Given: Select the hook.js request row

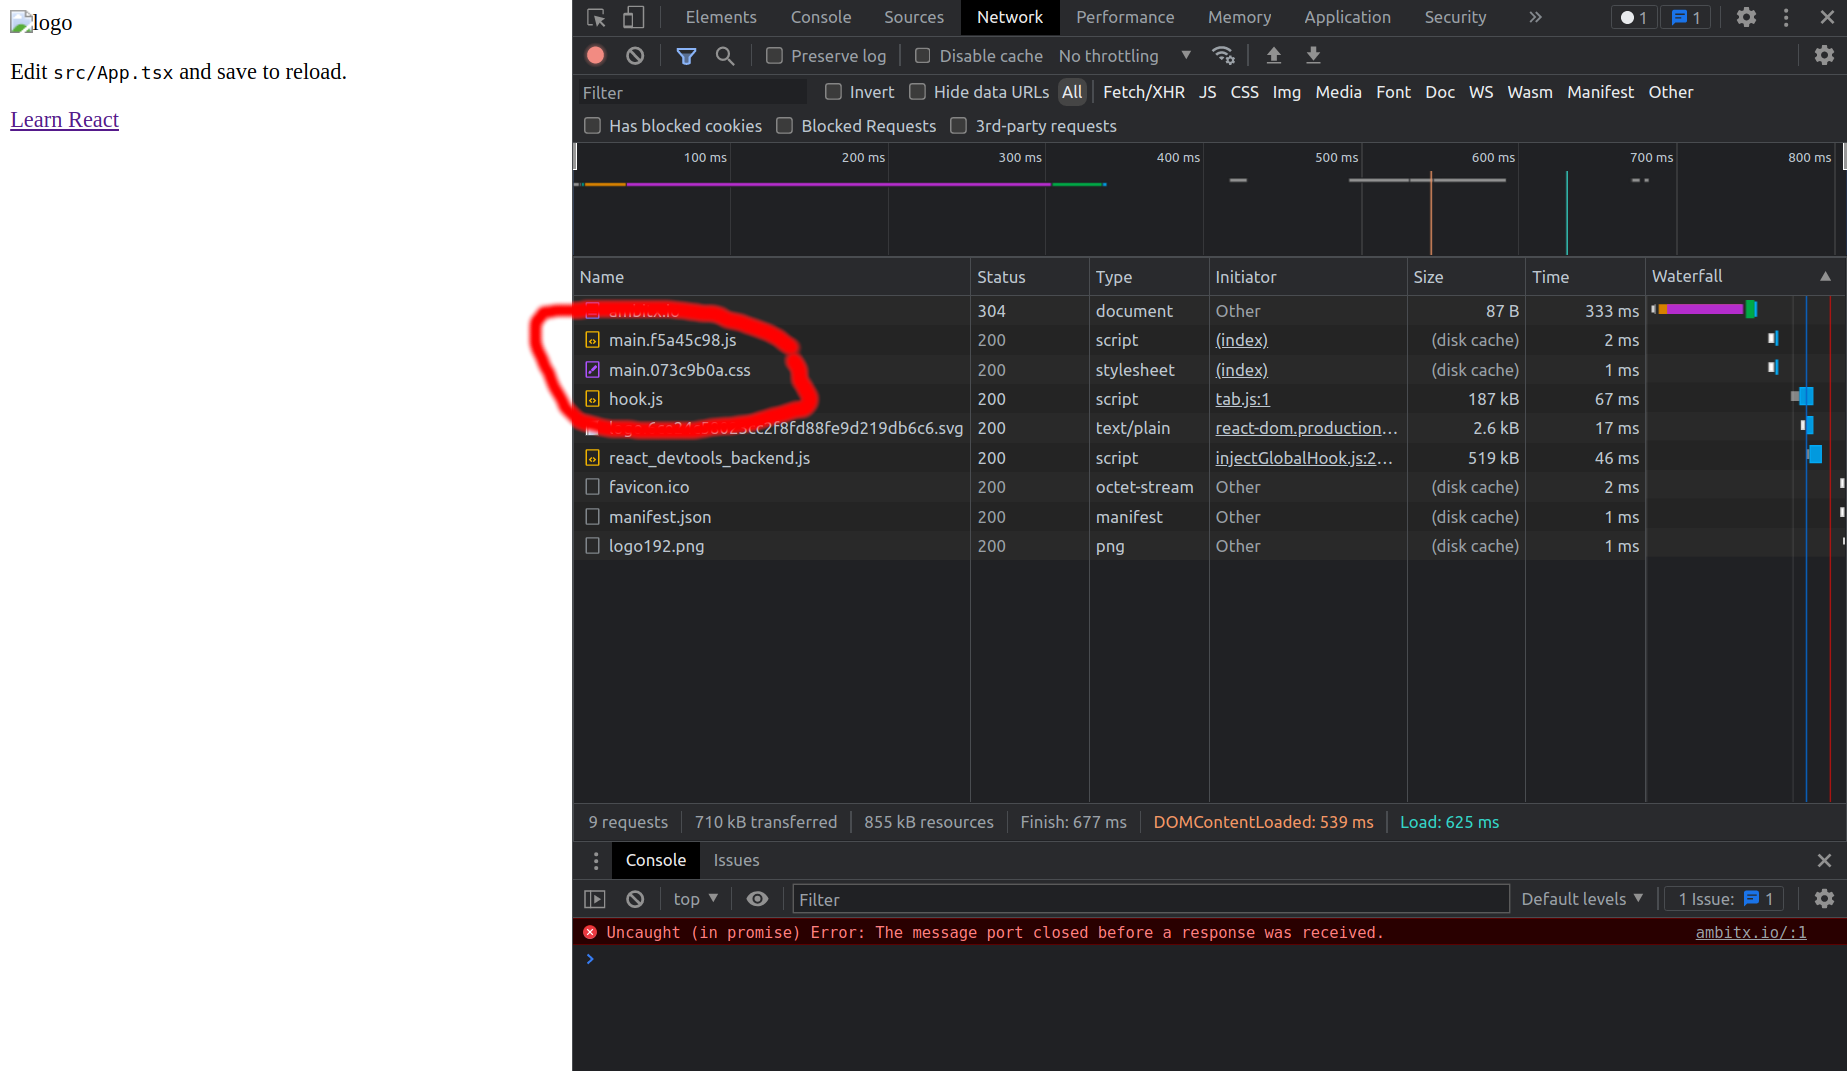Looking at the screenshot, I should coord(1210,399).
